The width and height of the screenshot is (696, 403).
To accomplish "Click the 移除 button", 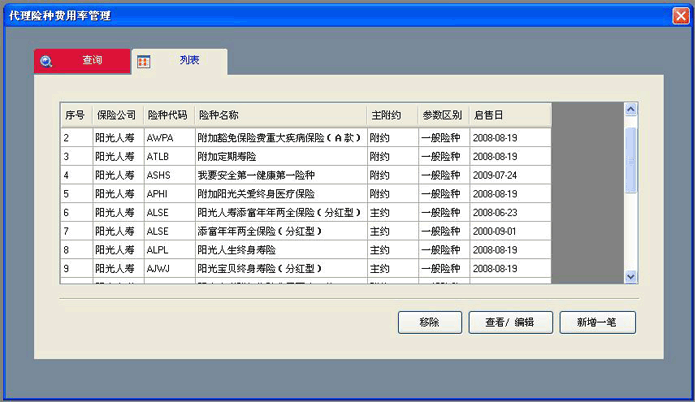I will point(430,322).
